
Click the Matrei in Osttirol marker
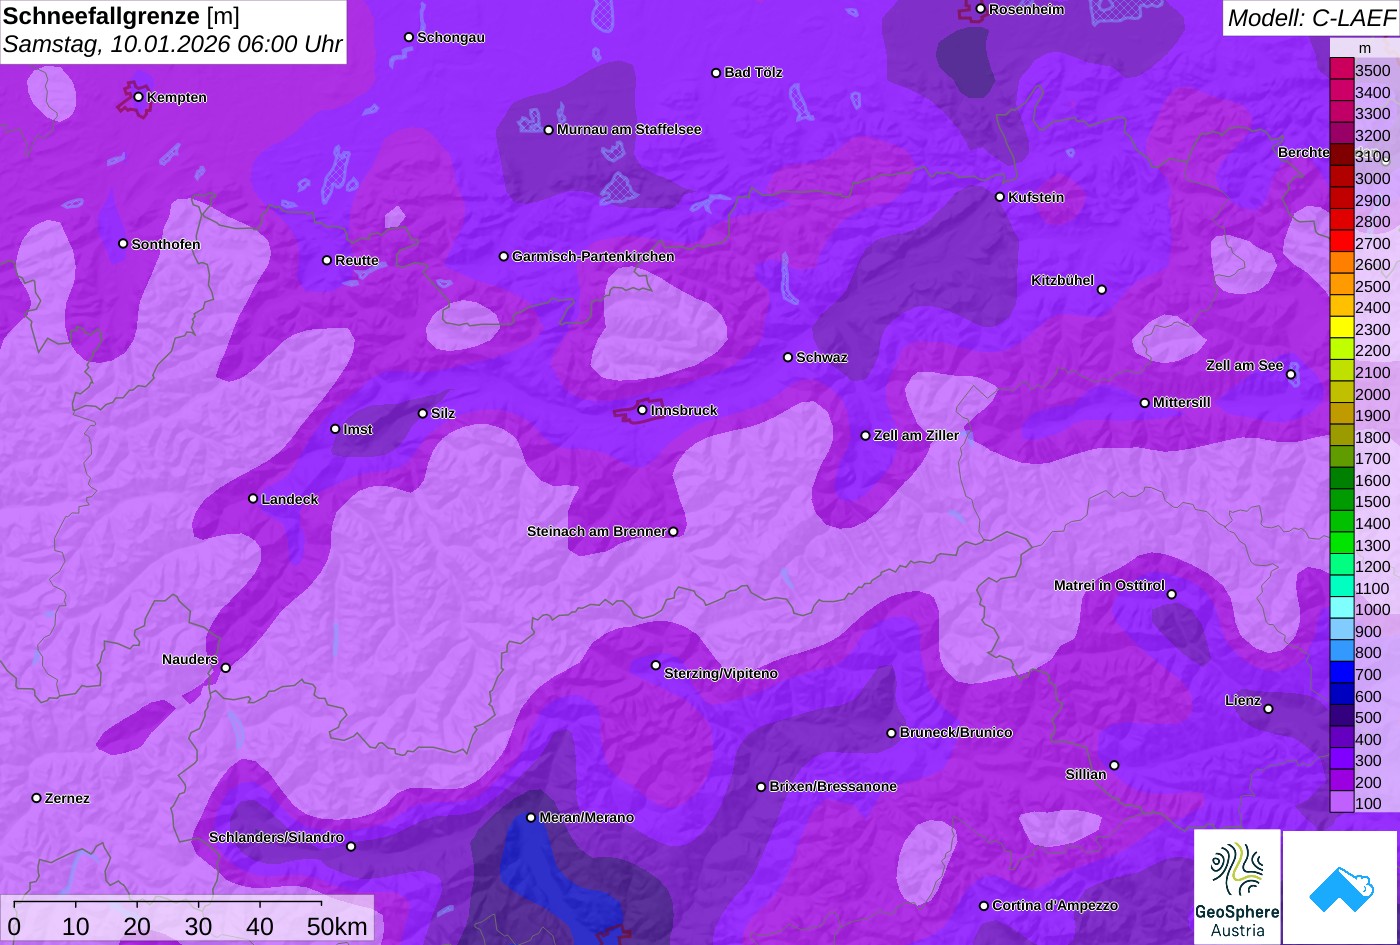click(x=1171, y=594)
